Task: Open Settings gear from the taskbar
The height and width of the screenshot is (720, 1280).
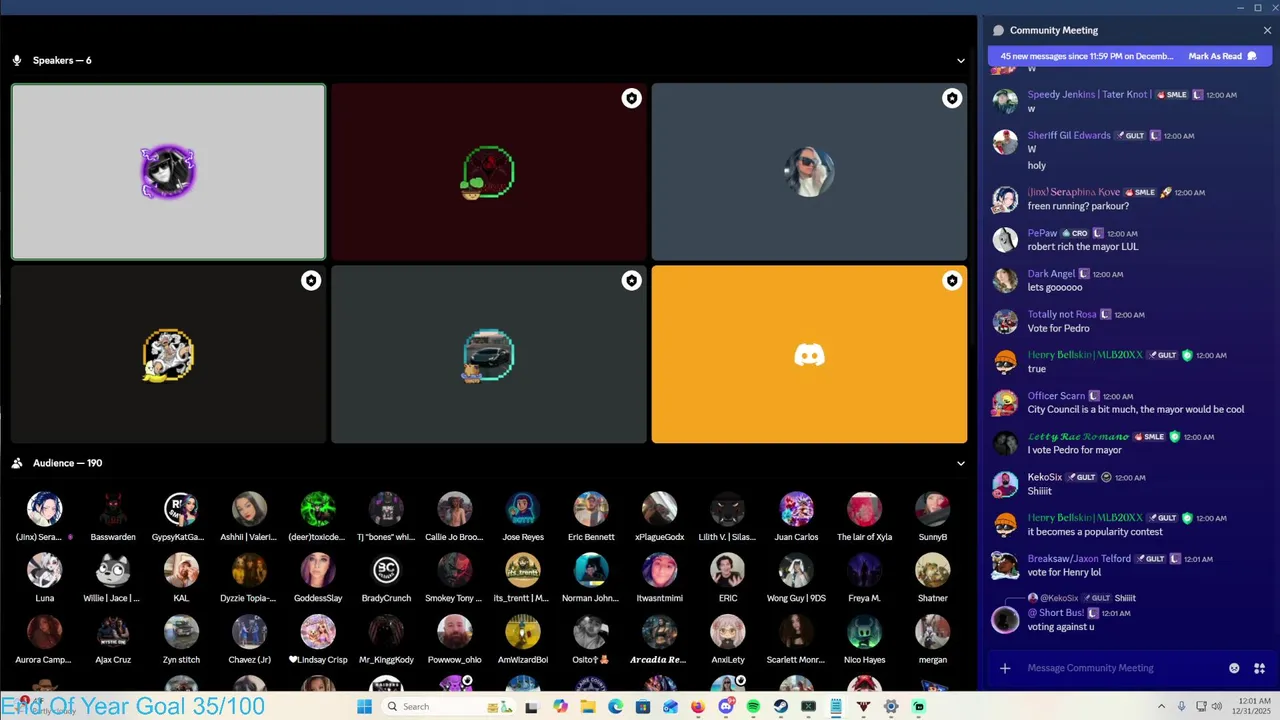Action: [x=891, y=707]
